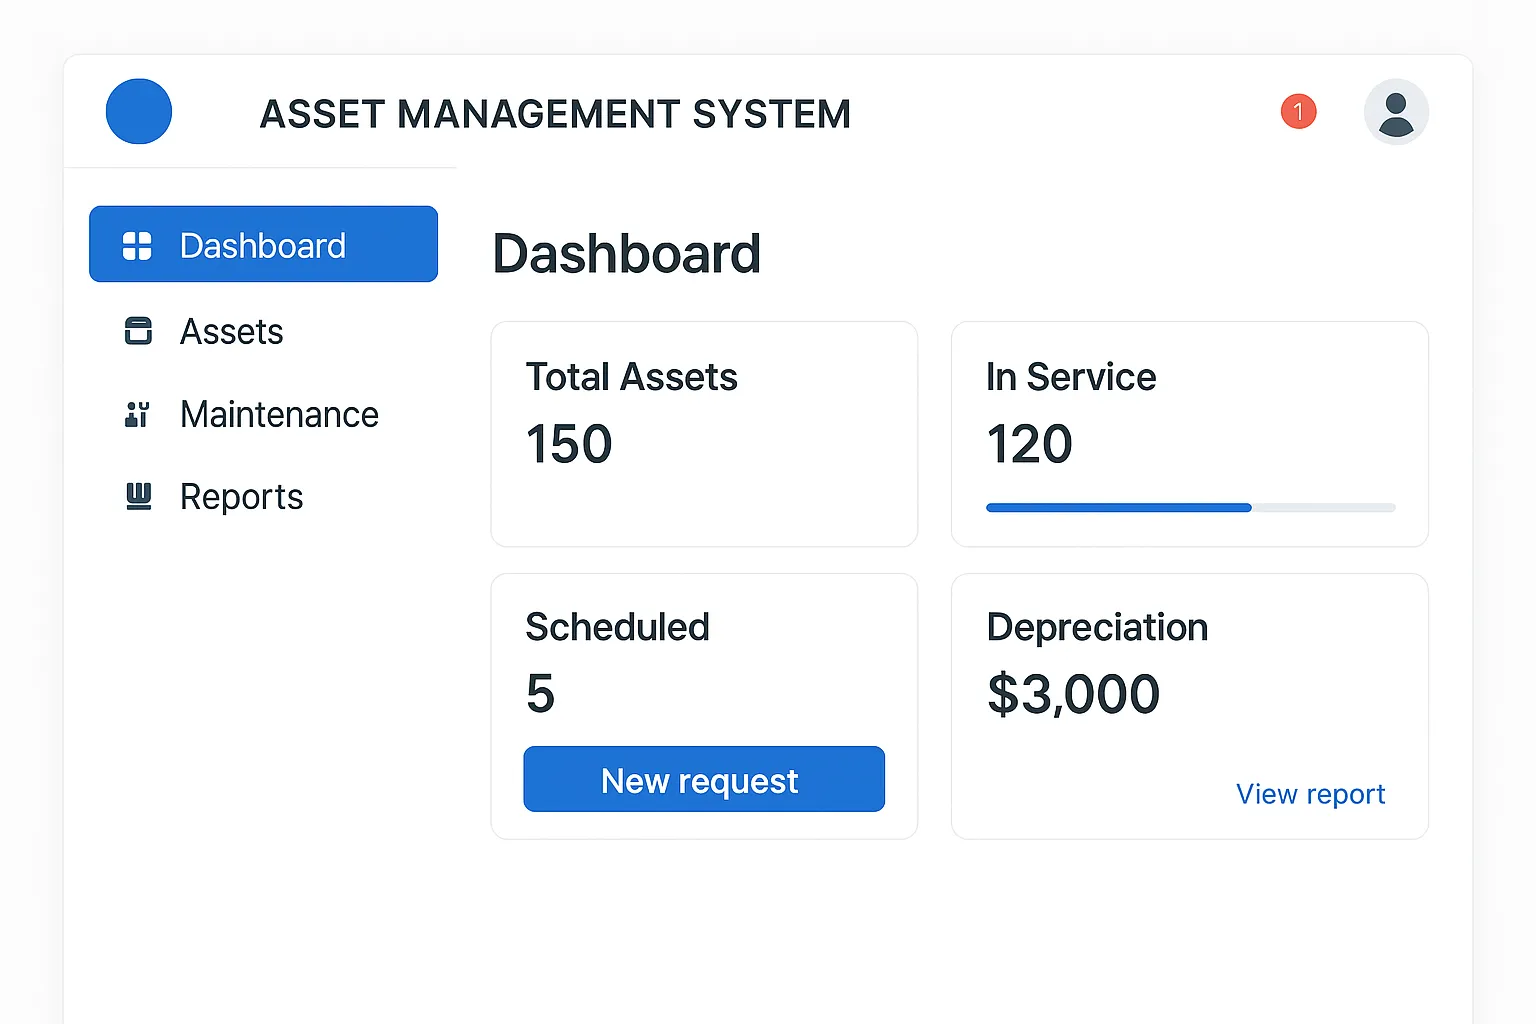
Task: Click the Dashboard page heading
Action: (x=627, y=254)
